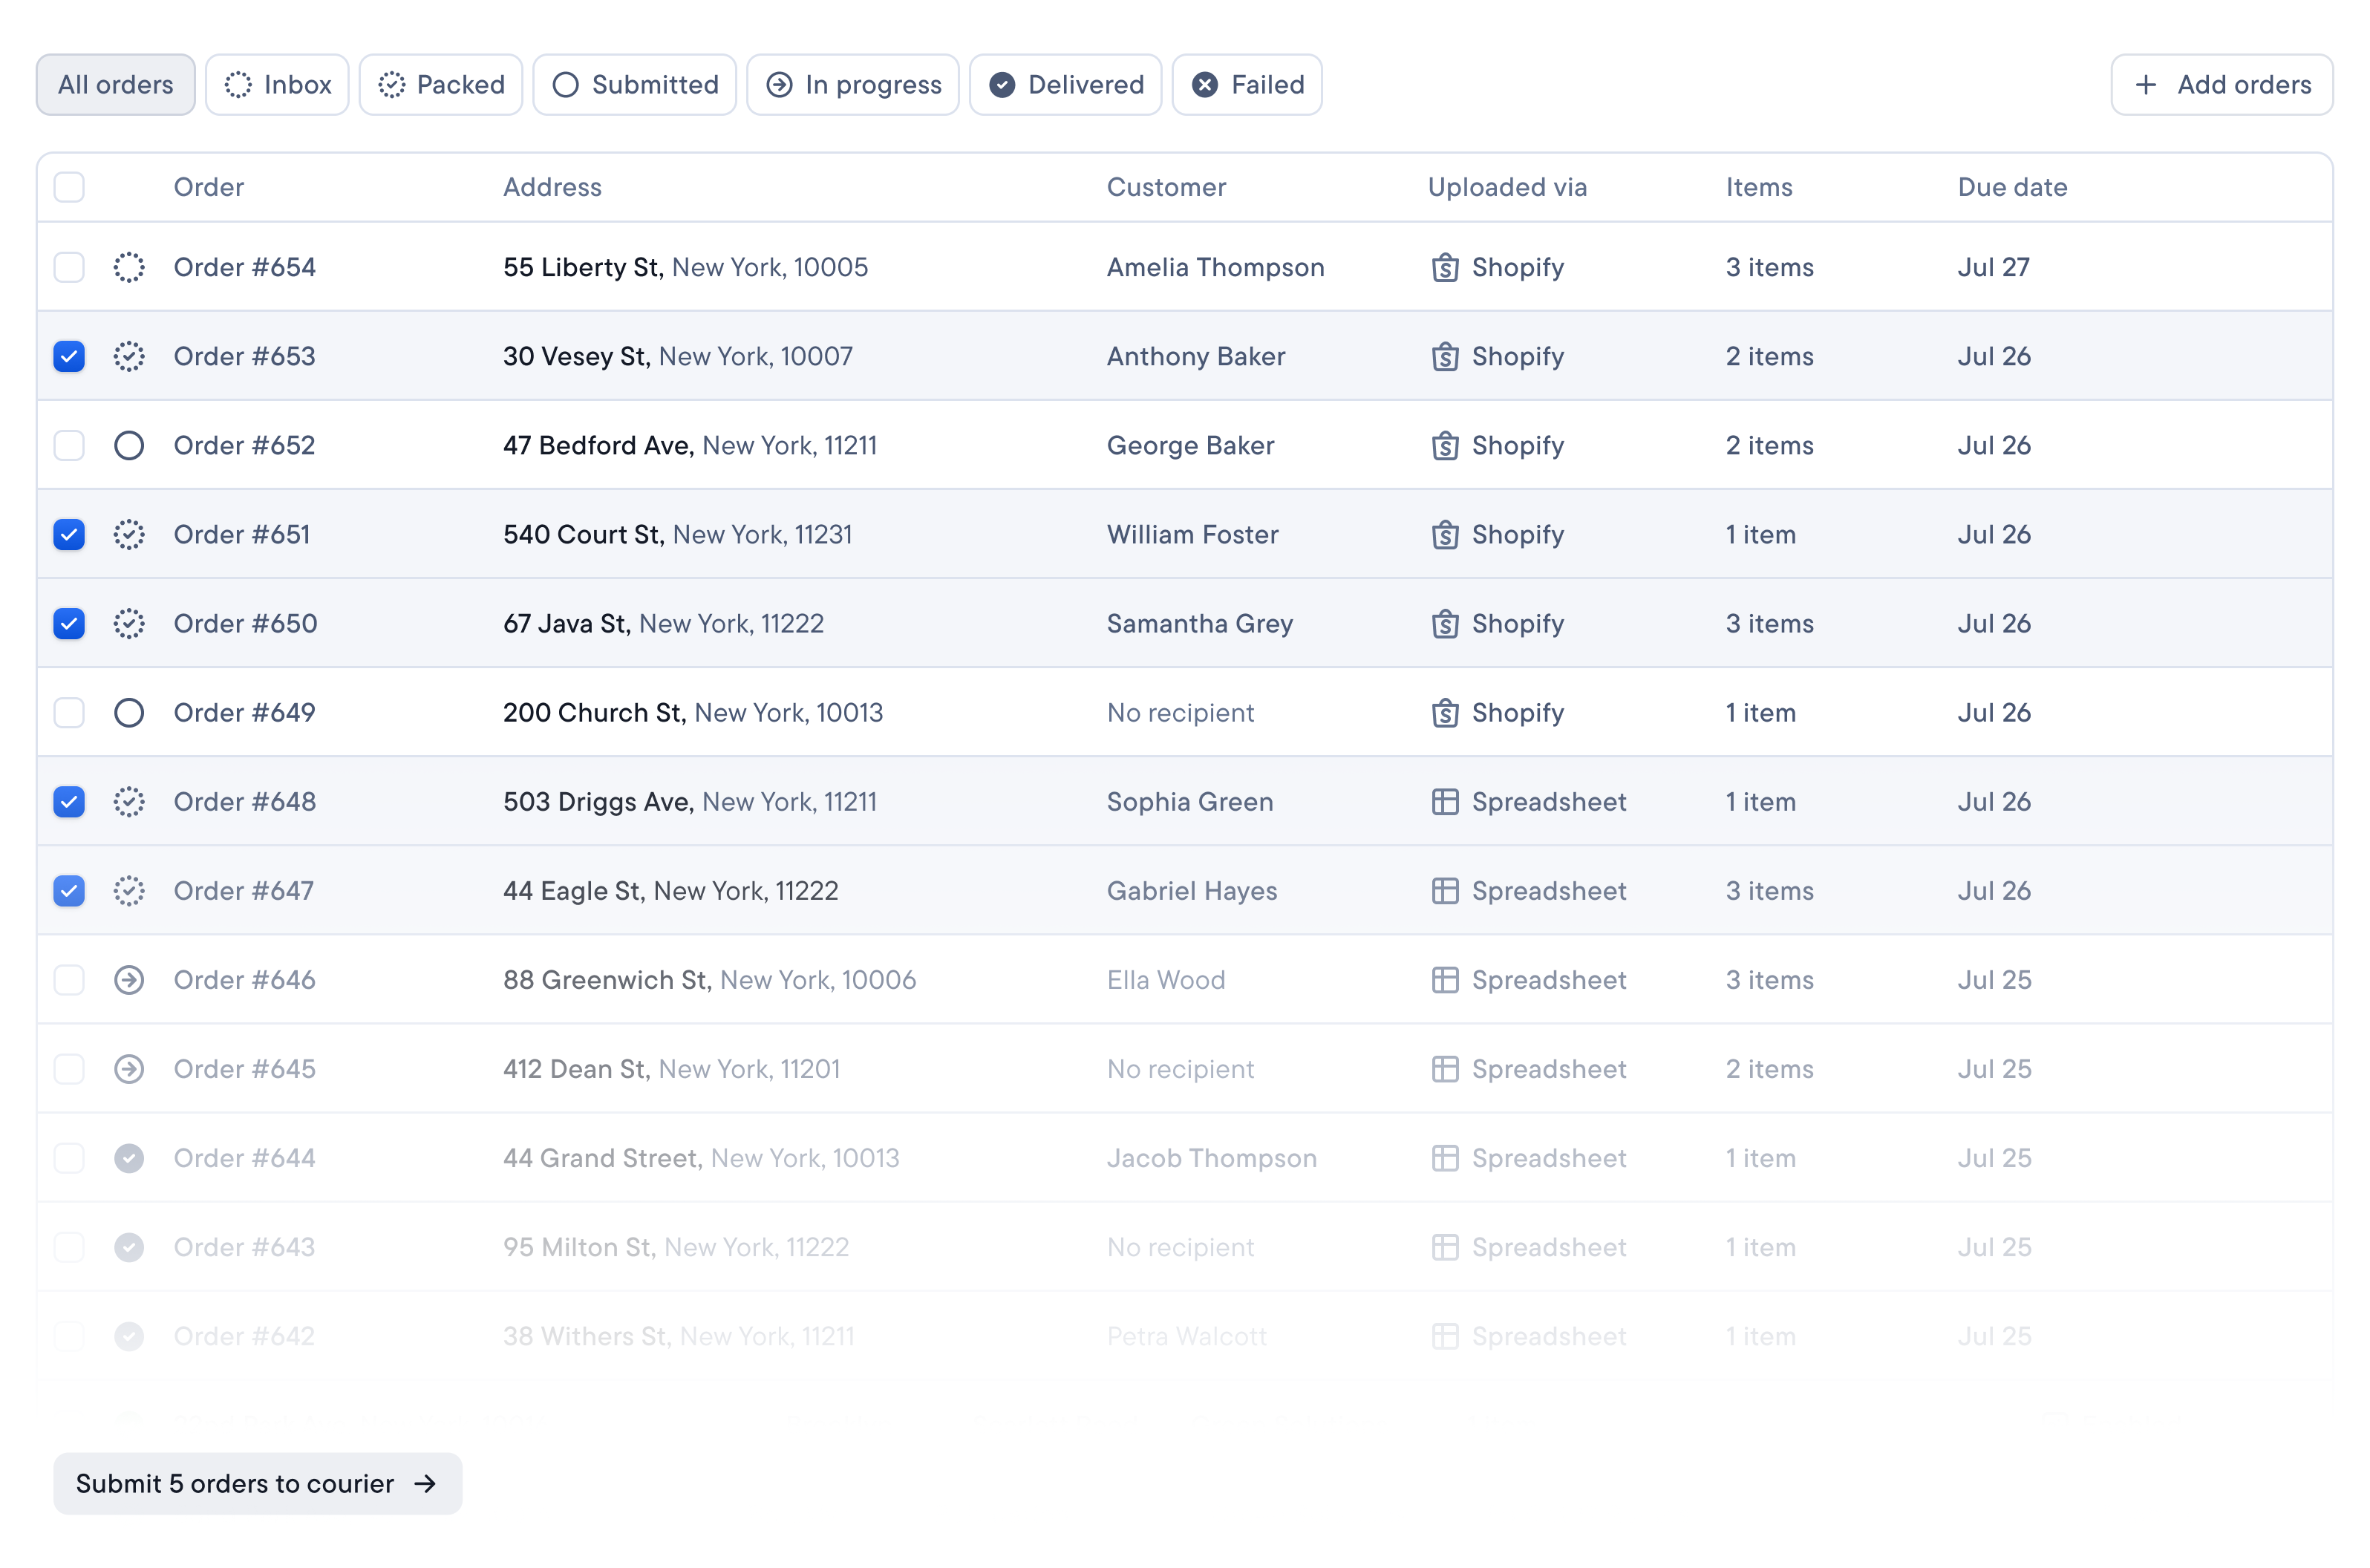Click customer name Samantha Grey

(x=1200, y=623)
